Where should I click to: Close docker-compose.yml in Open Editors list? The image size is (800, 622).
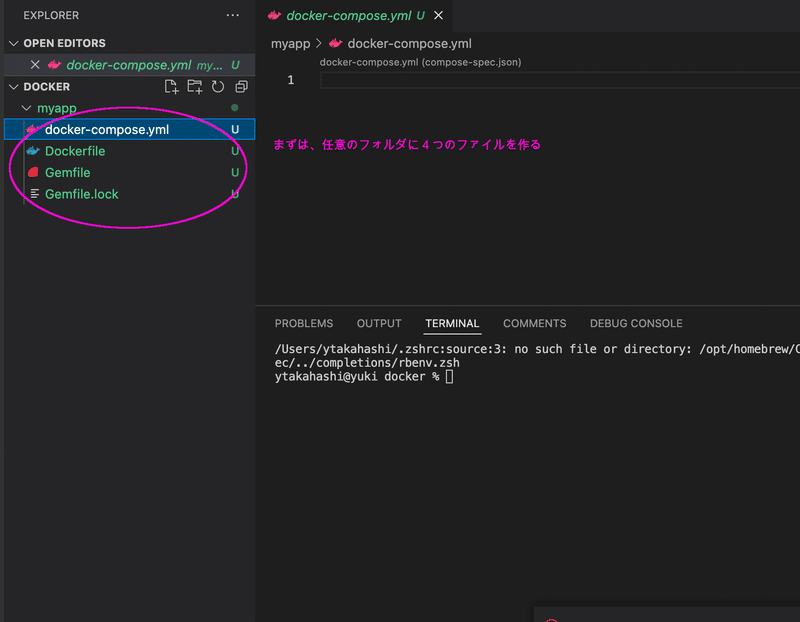[x=35, y=65]
